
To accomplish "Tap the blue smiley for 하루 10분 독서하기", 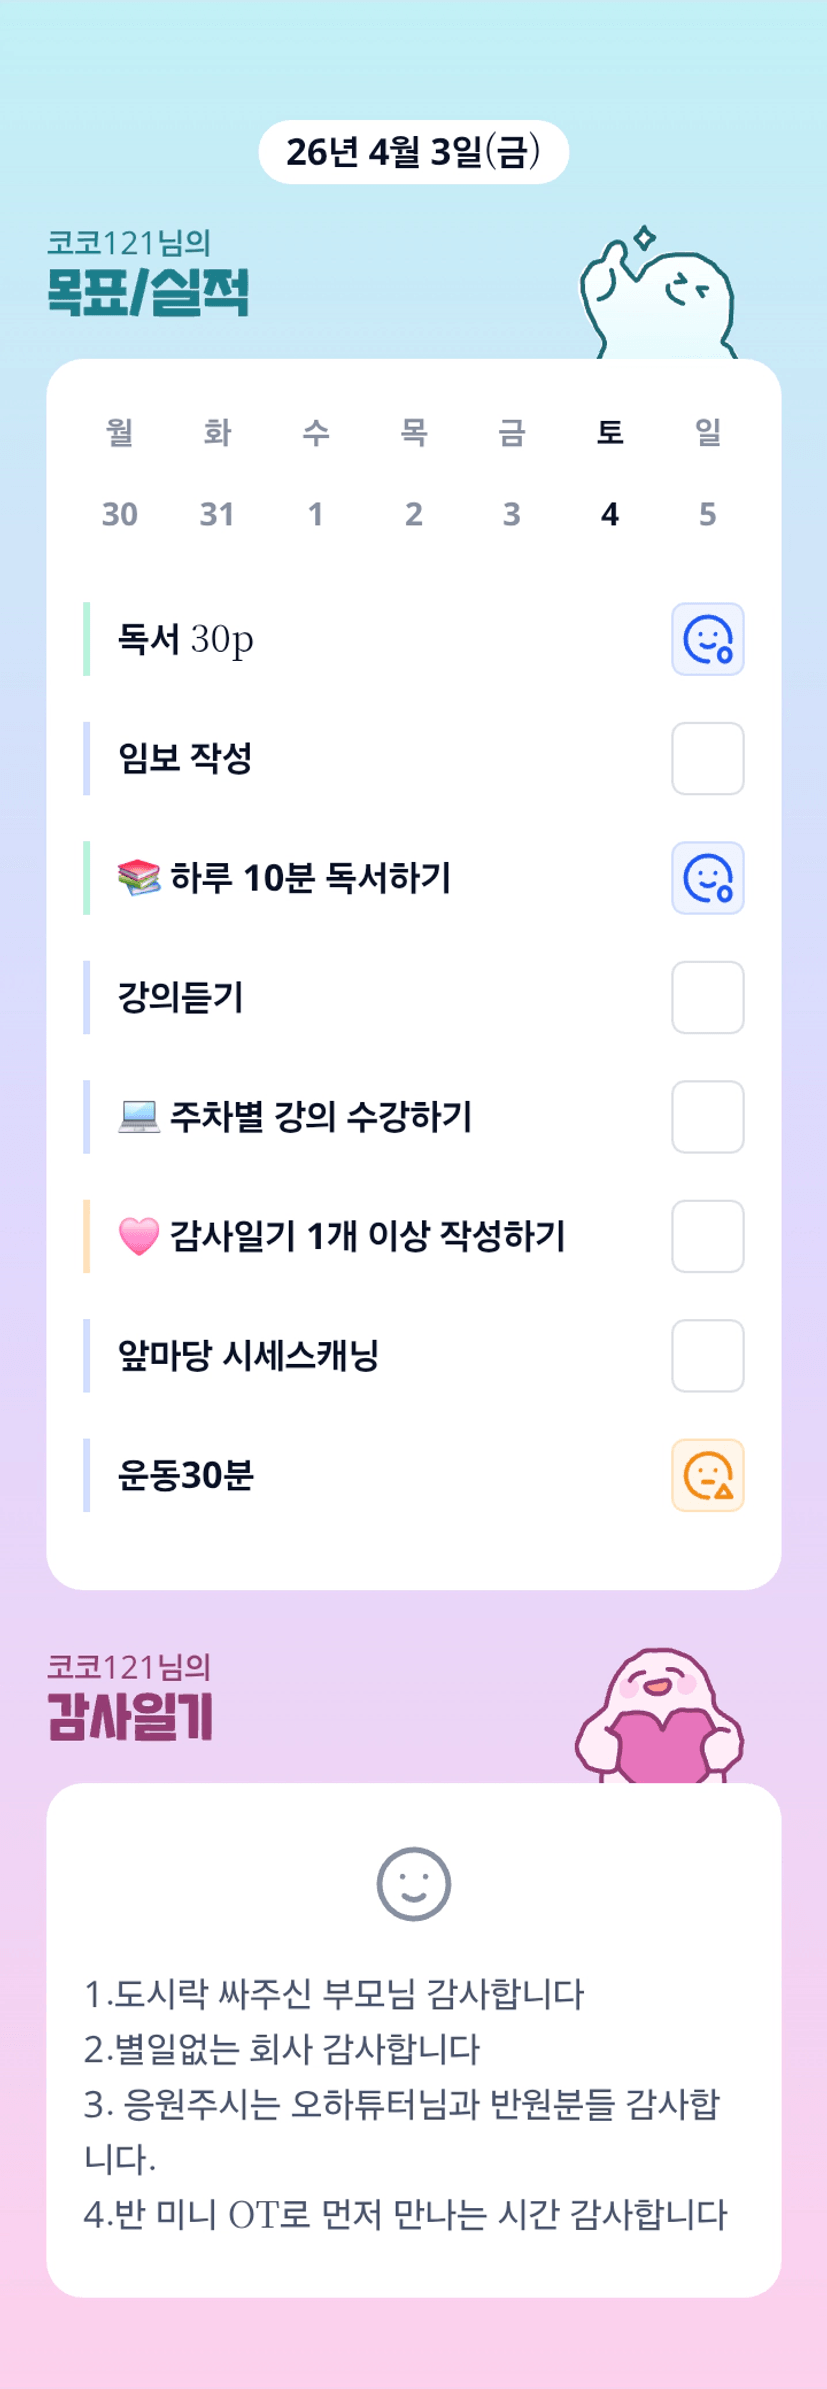I will 707,878.
